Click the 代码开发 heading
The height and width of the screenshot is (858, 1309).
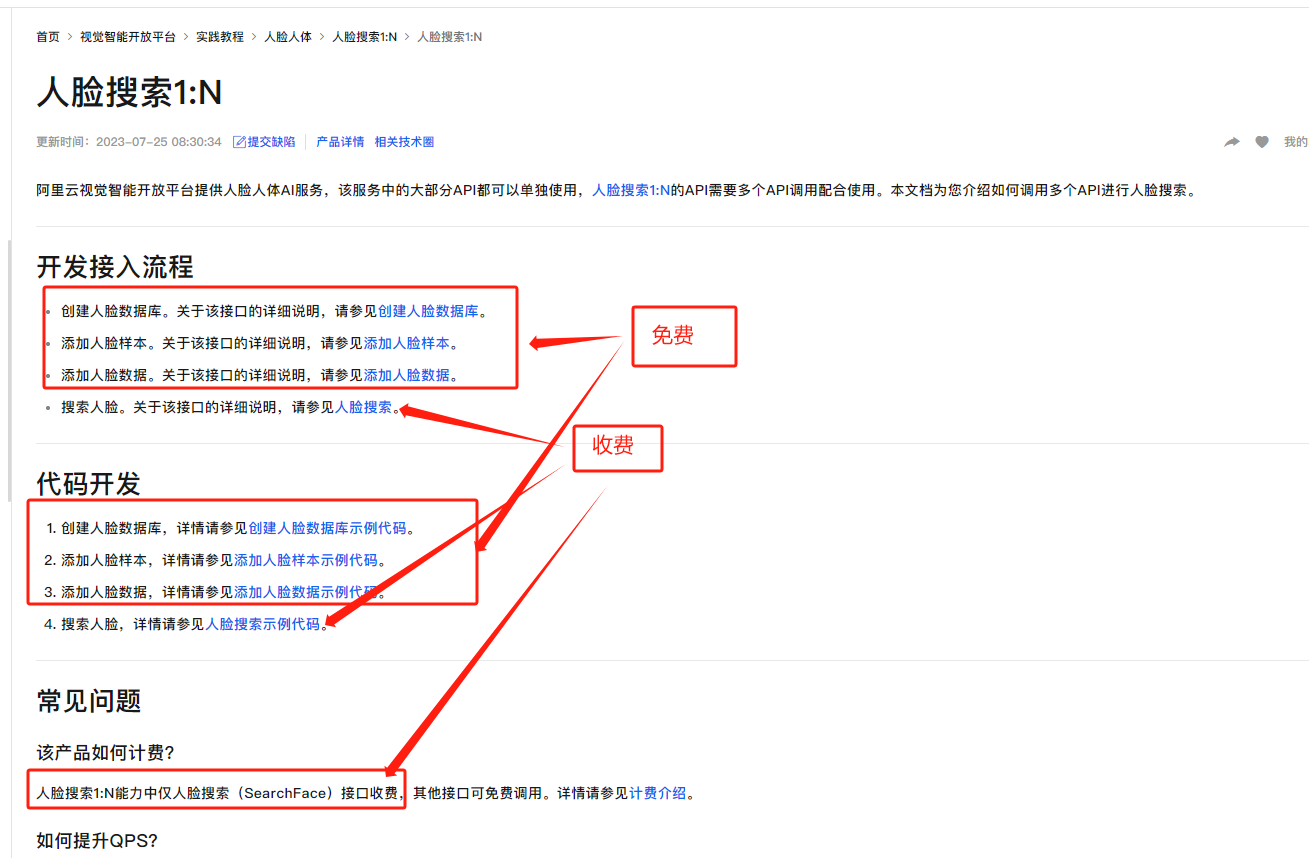[x=88, y=484]
